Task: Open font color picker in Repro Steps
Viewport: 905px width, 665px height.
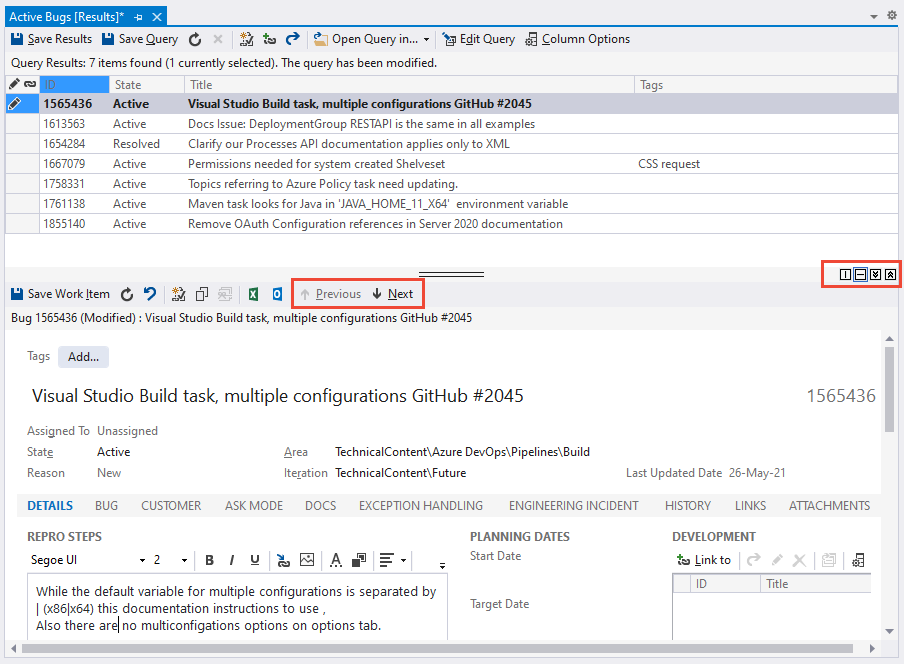Action: 335,561
